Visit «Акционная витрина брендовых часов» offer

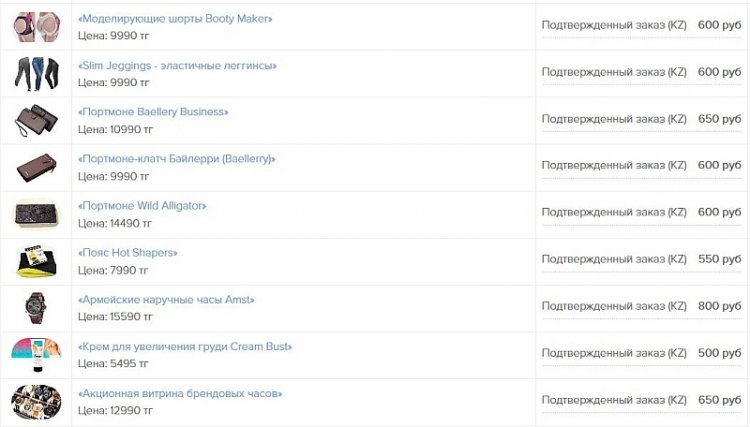[180, 394]
